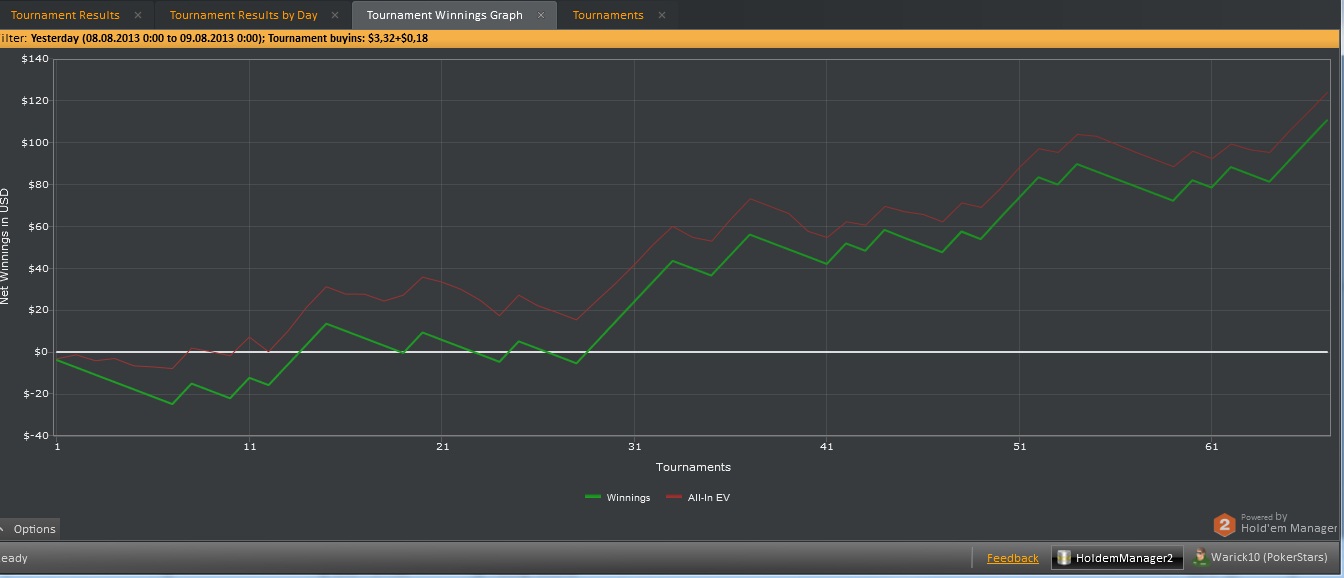Switch to the Tournament Results tab
1344x578 pixels.
(x=65, y=15)
